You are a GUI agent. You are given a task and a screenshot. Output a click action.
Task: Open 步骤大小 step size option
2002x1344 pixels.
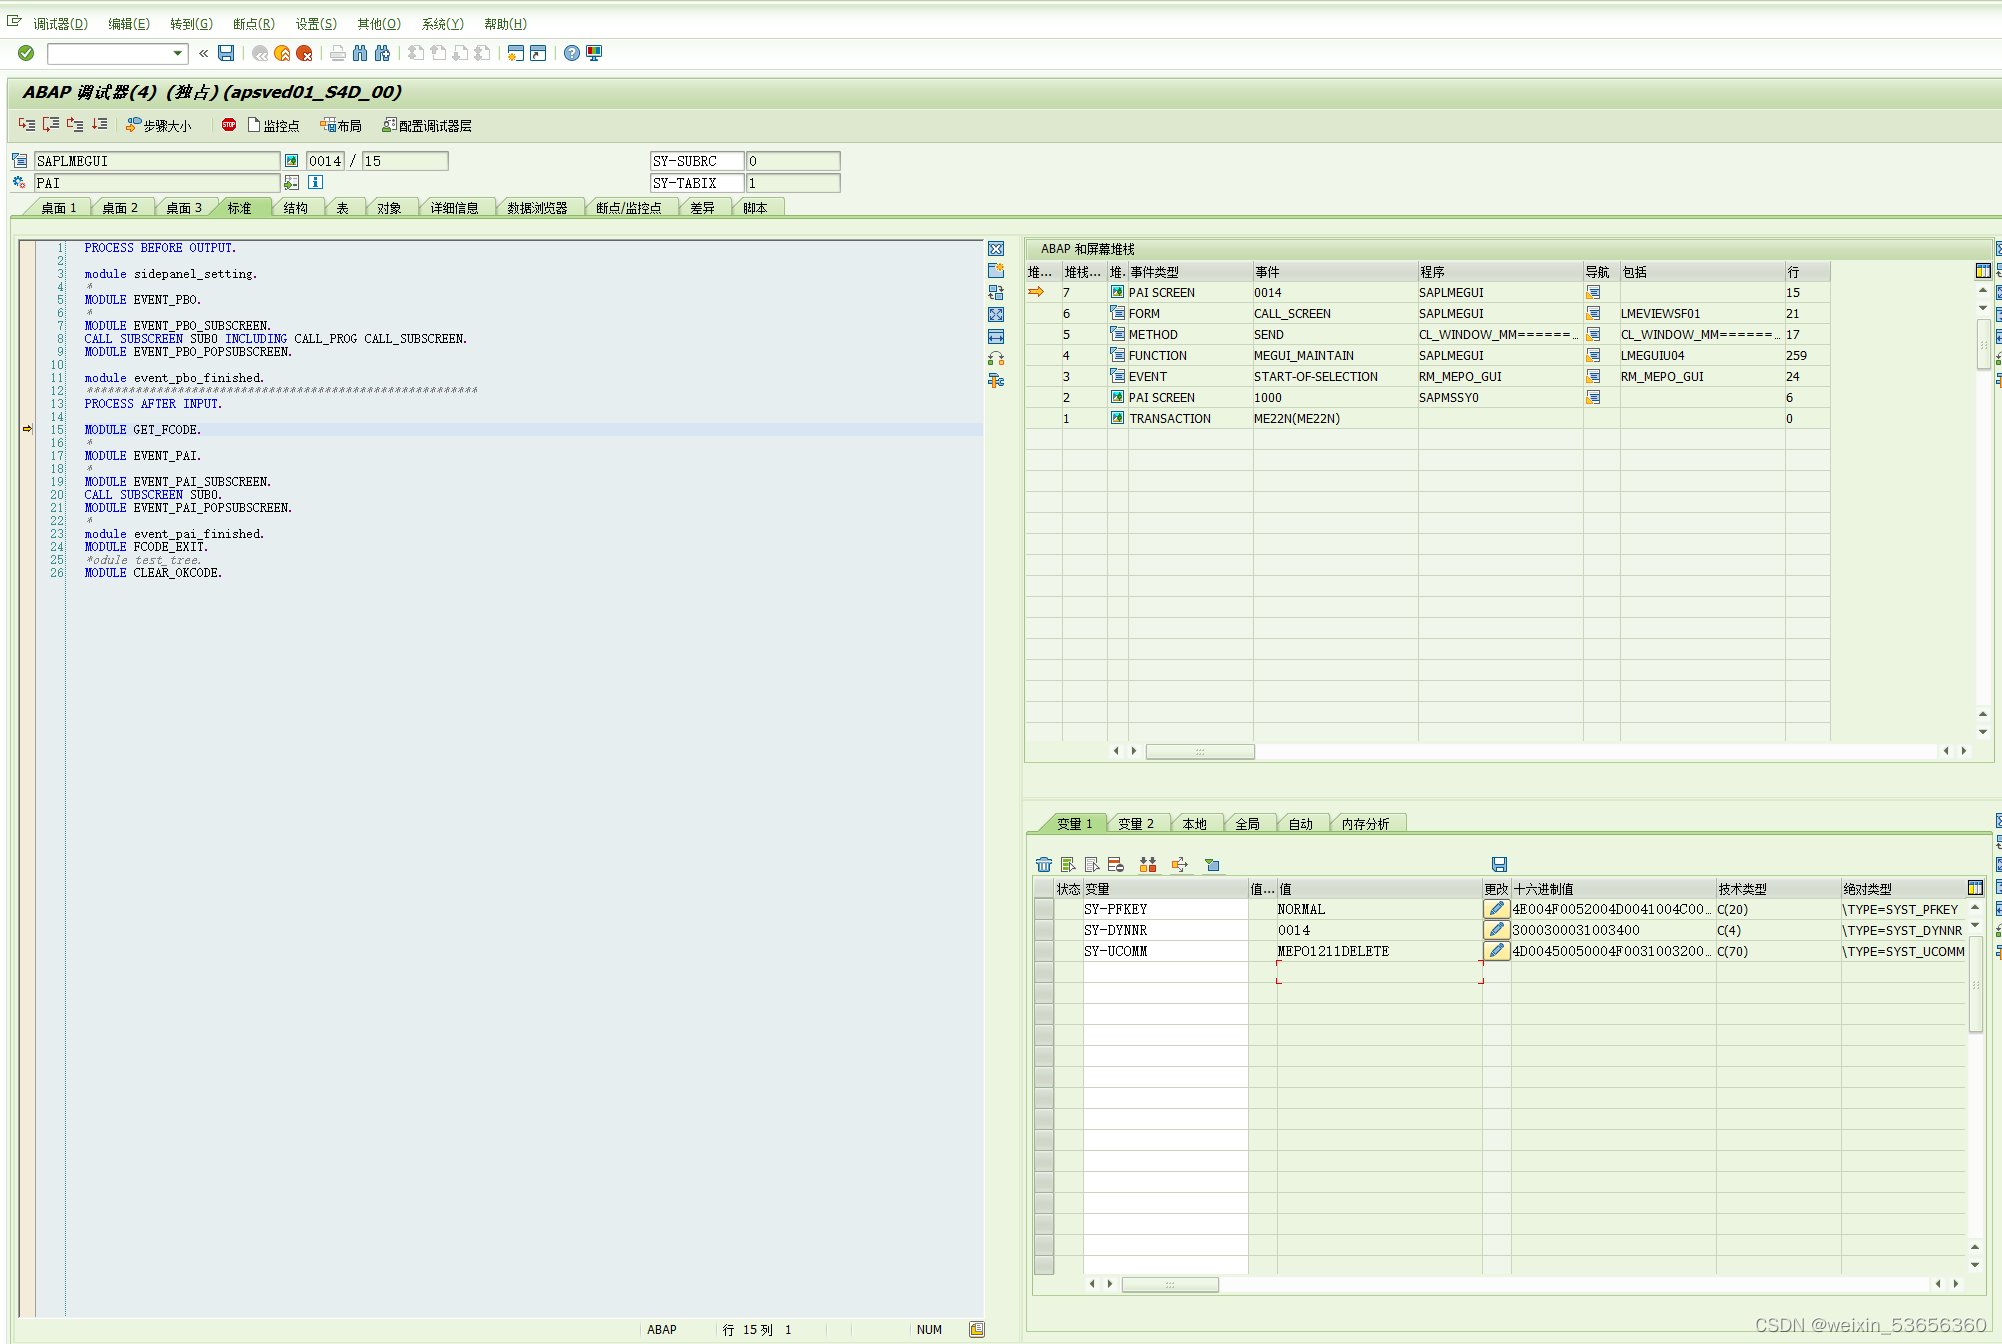[x=159, y=126]
